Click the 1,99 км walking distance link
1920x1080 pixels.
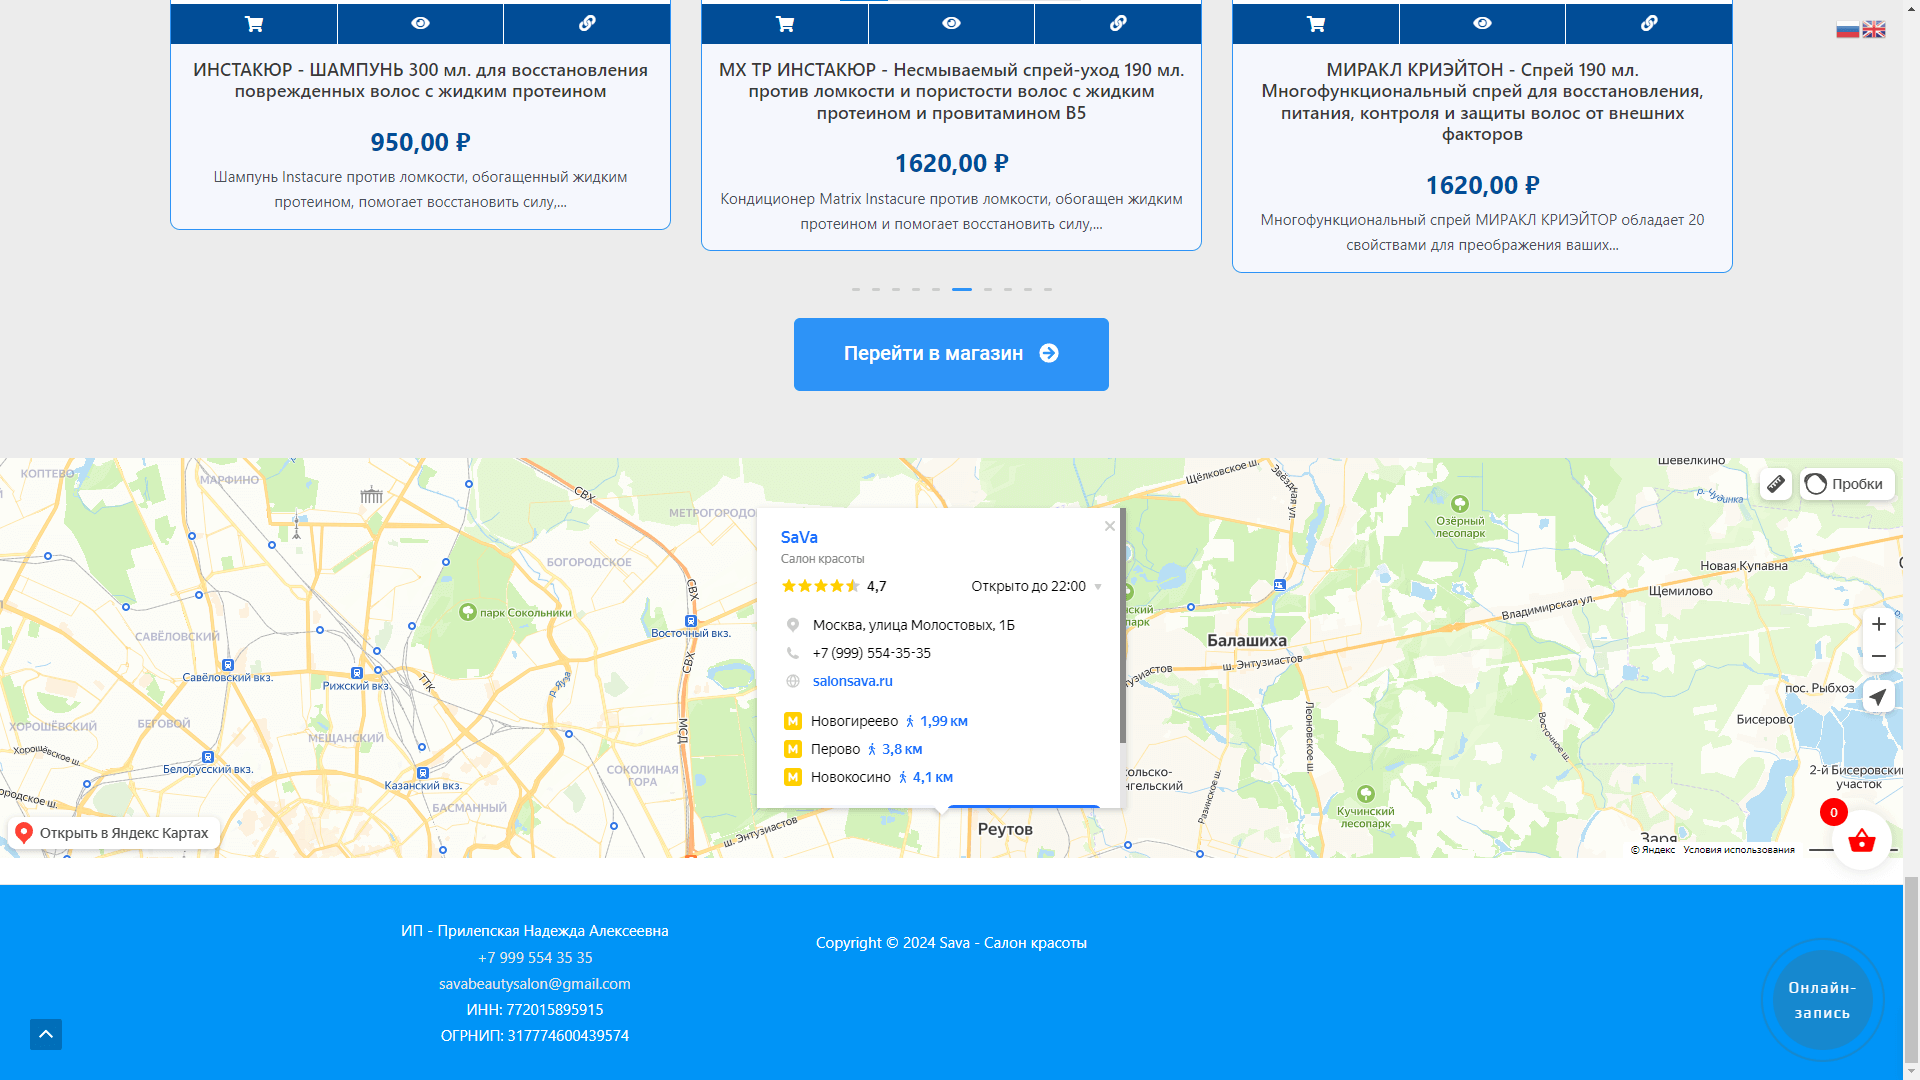coord(937,721)
